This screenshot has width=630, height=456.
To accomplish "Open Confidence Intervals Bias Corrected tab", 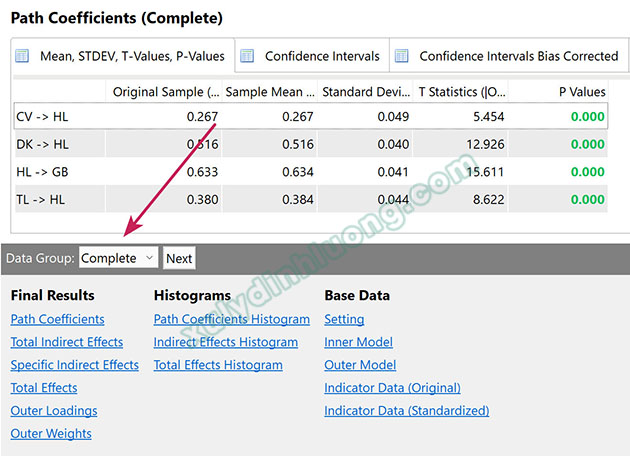I will [509, 55].
